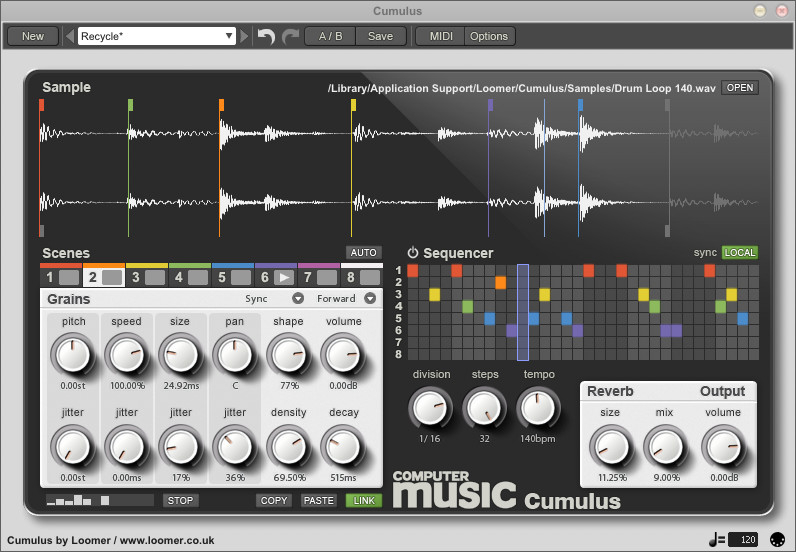Toggle the green LINK button
Screen dimensions: 796x552
pyautogui.click(x=363, y=500)
